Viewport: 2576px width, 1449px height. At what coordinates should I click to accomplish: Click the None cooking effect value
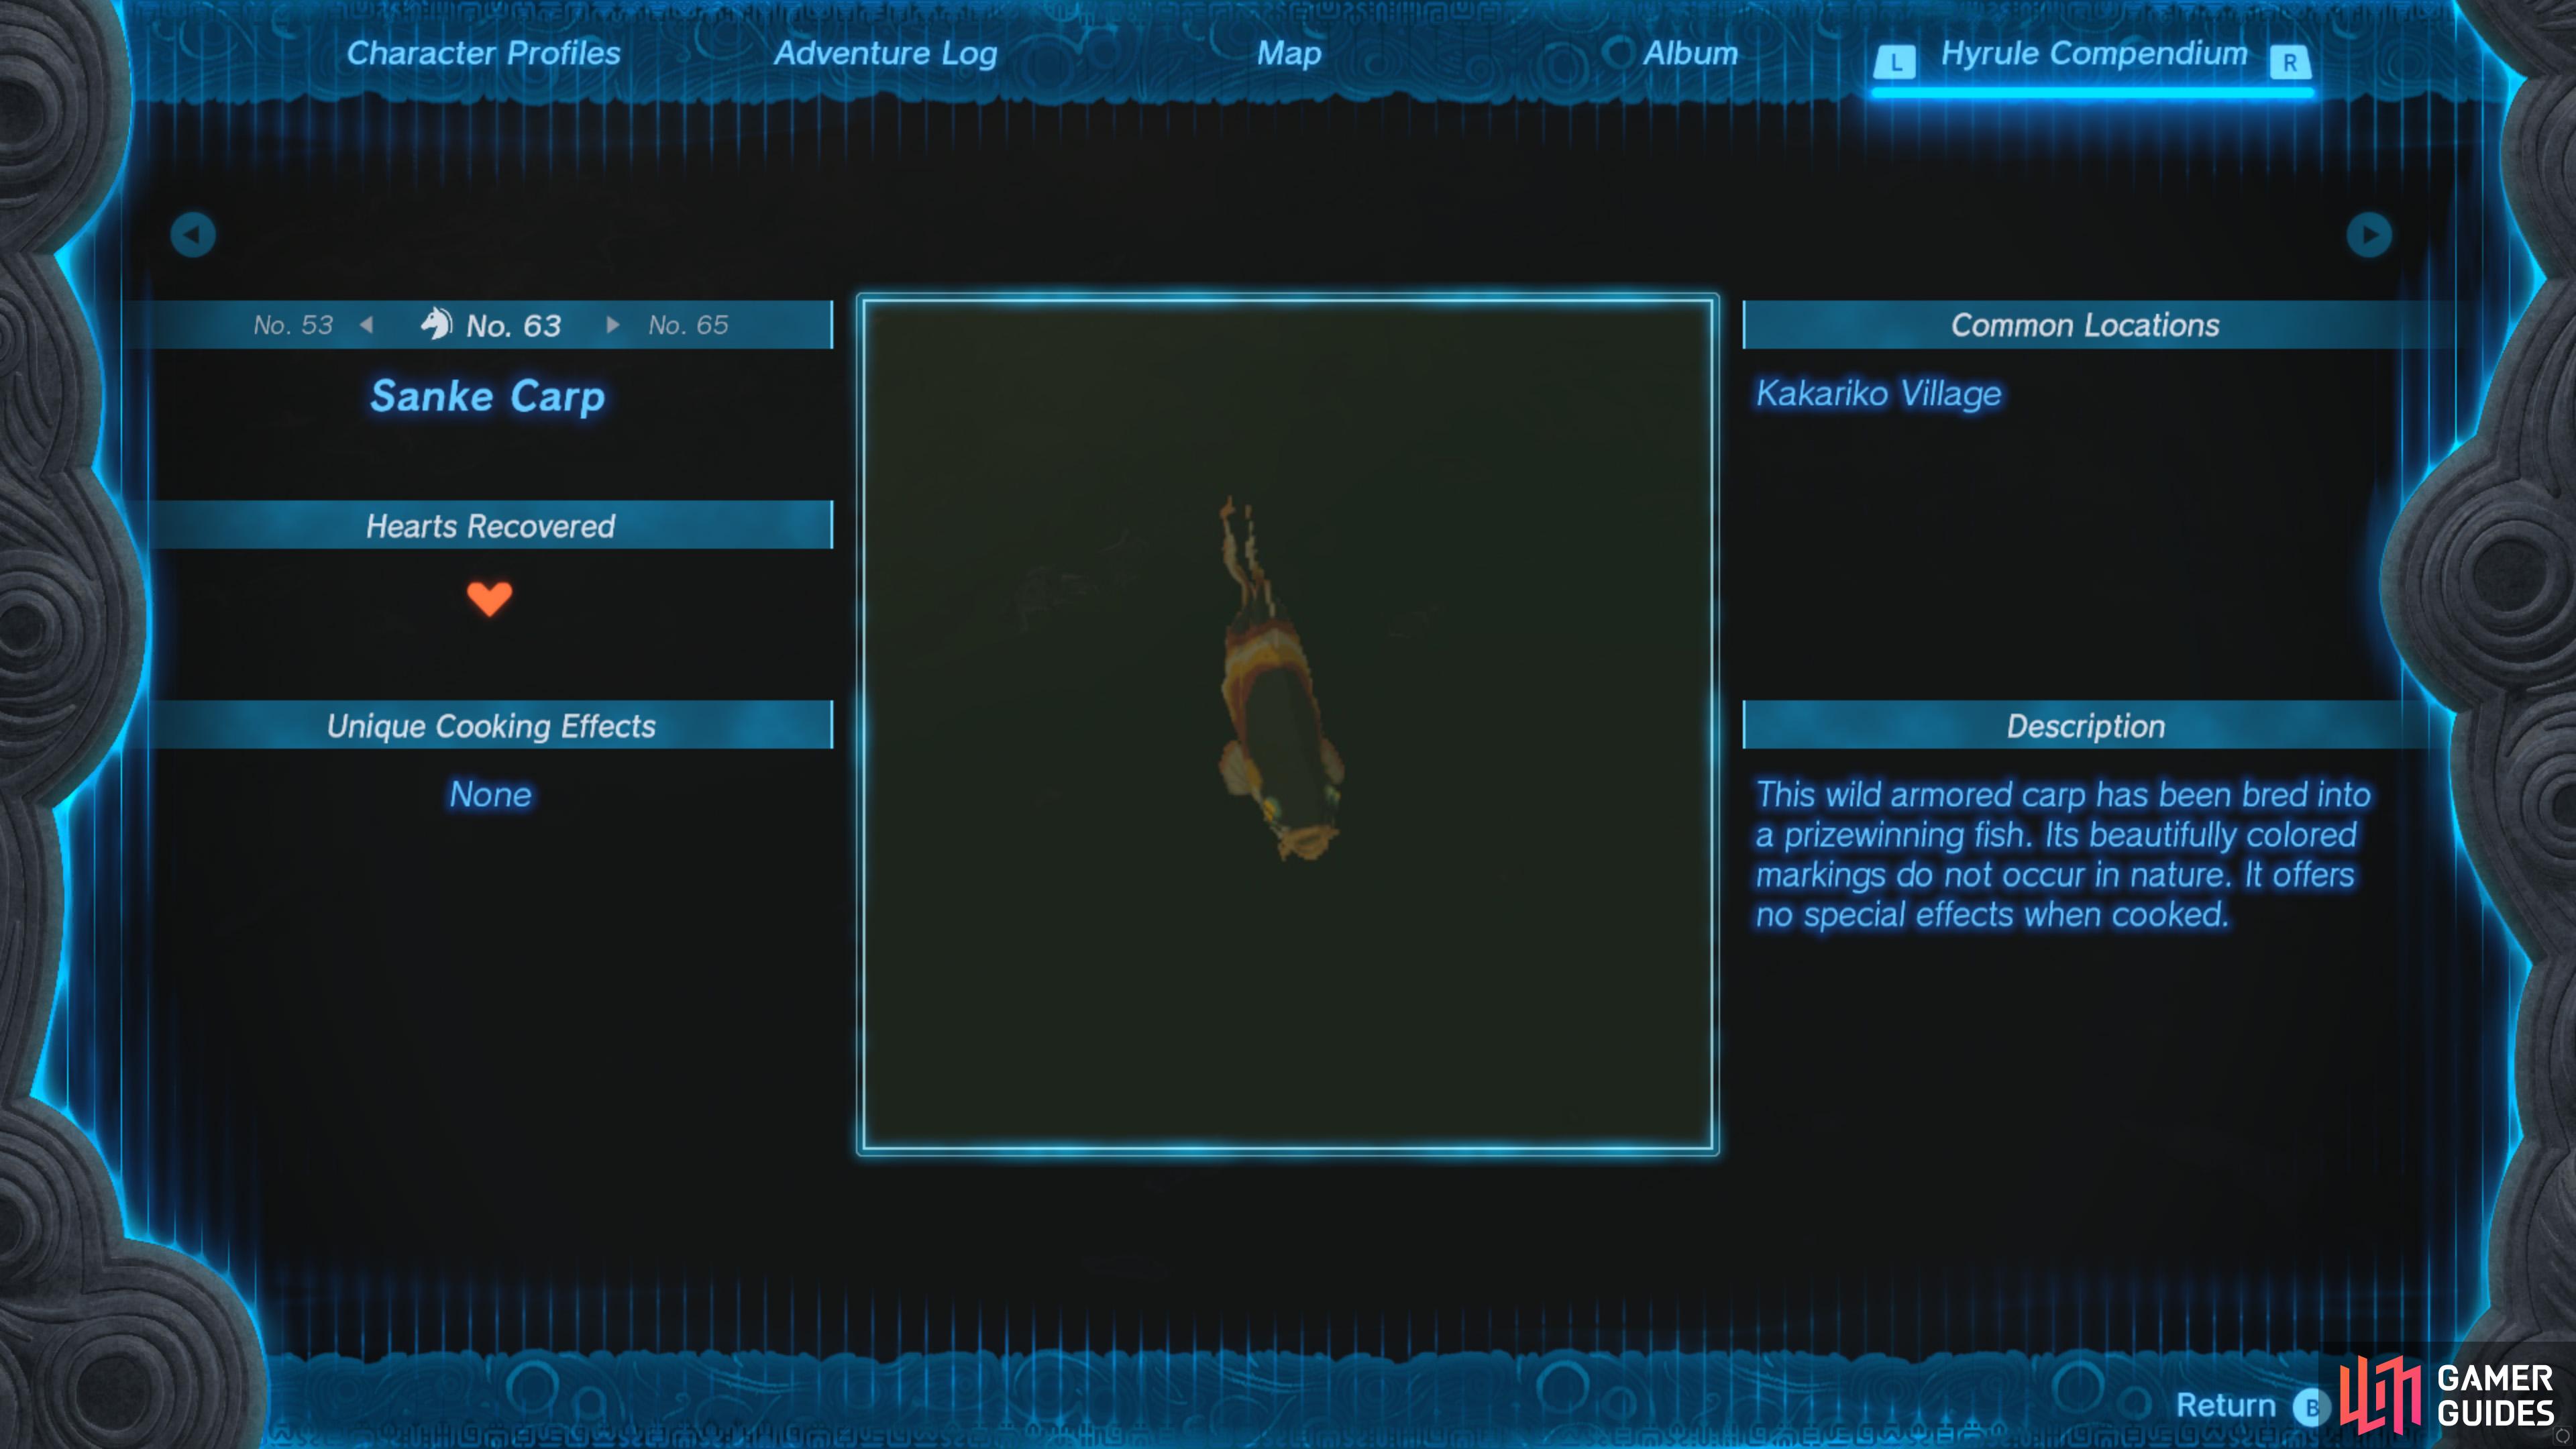pyautogui.click(x=490, y=794)
